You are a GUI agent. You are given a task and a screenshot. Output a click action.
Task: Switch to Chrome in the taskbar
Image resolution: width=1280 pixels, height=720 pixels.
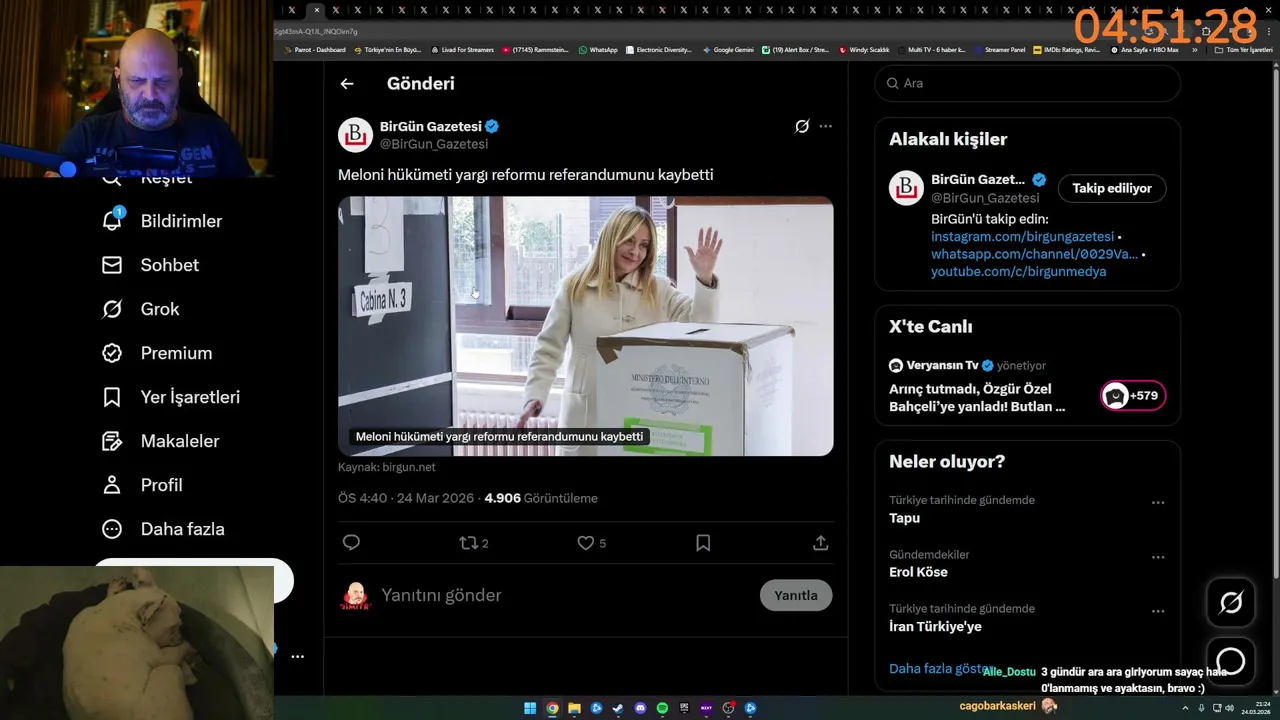click(552, 708)
